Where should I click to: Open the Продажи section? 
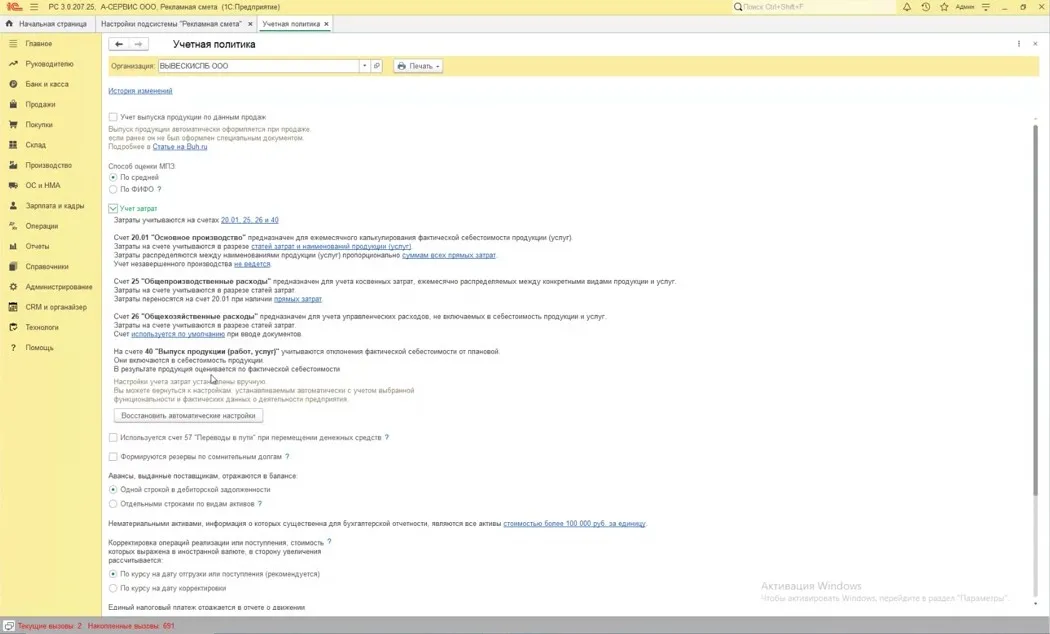click(40, 104)
